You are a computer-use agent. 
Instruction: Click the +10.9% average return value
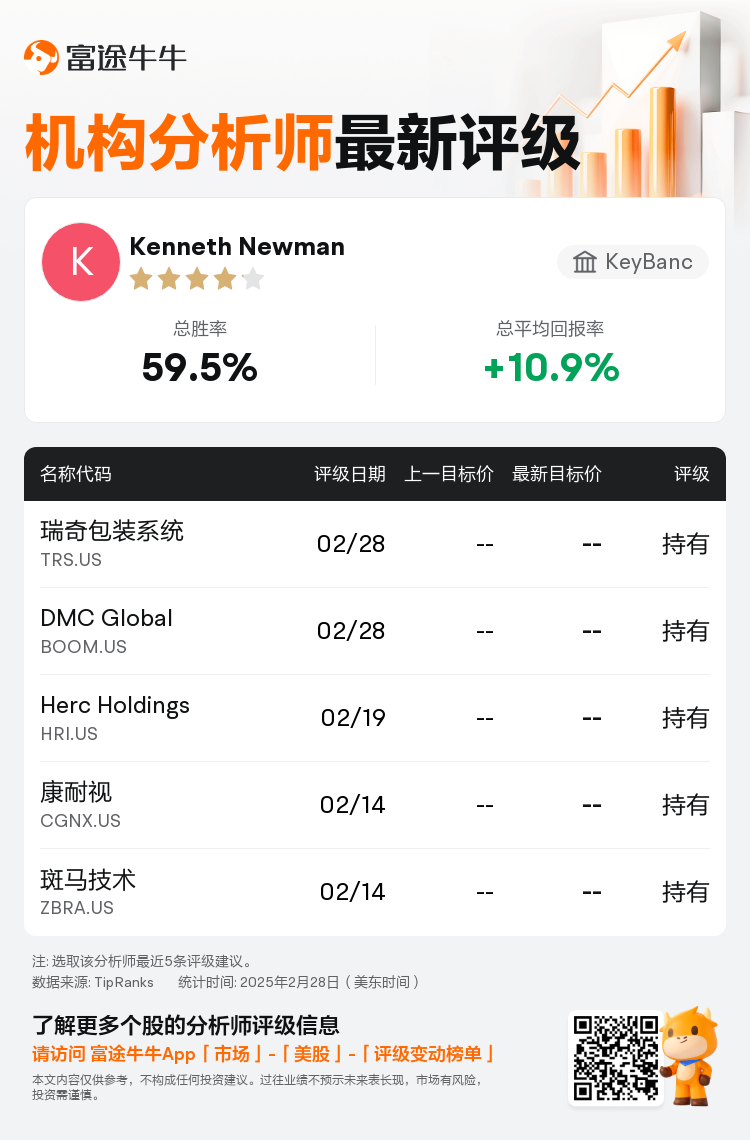552,367
